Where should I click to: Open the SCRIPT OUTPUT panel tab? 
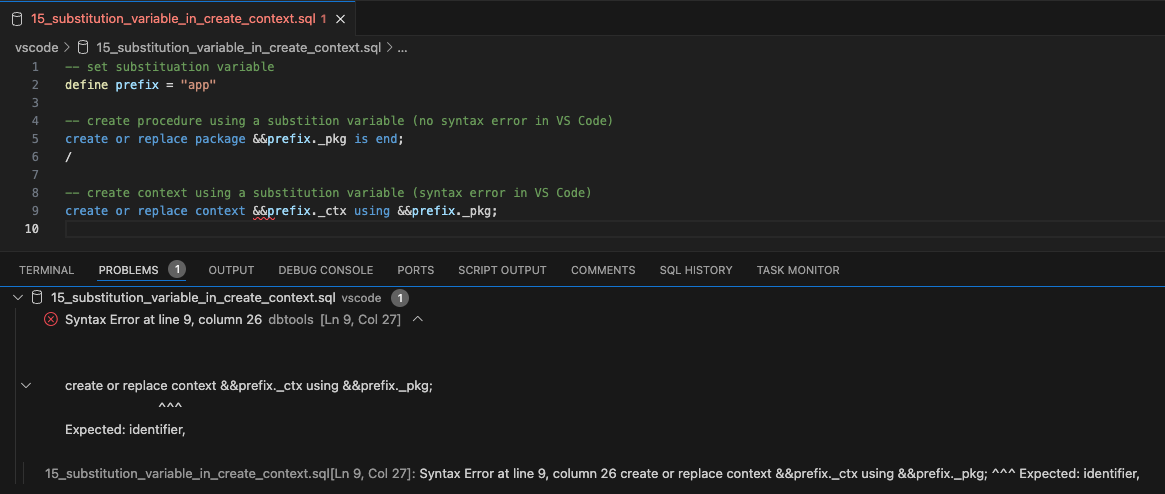502,270
